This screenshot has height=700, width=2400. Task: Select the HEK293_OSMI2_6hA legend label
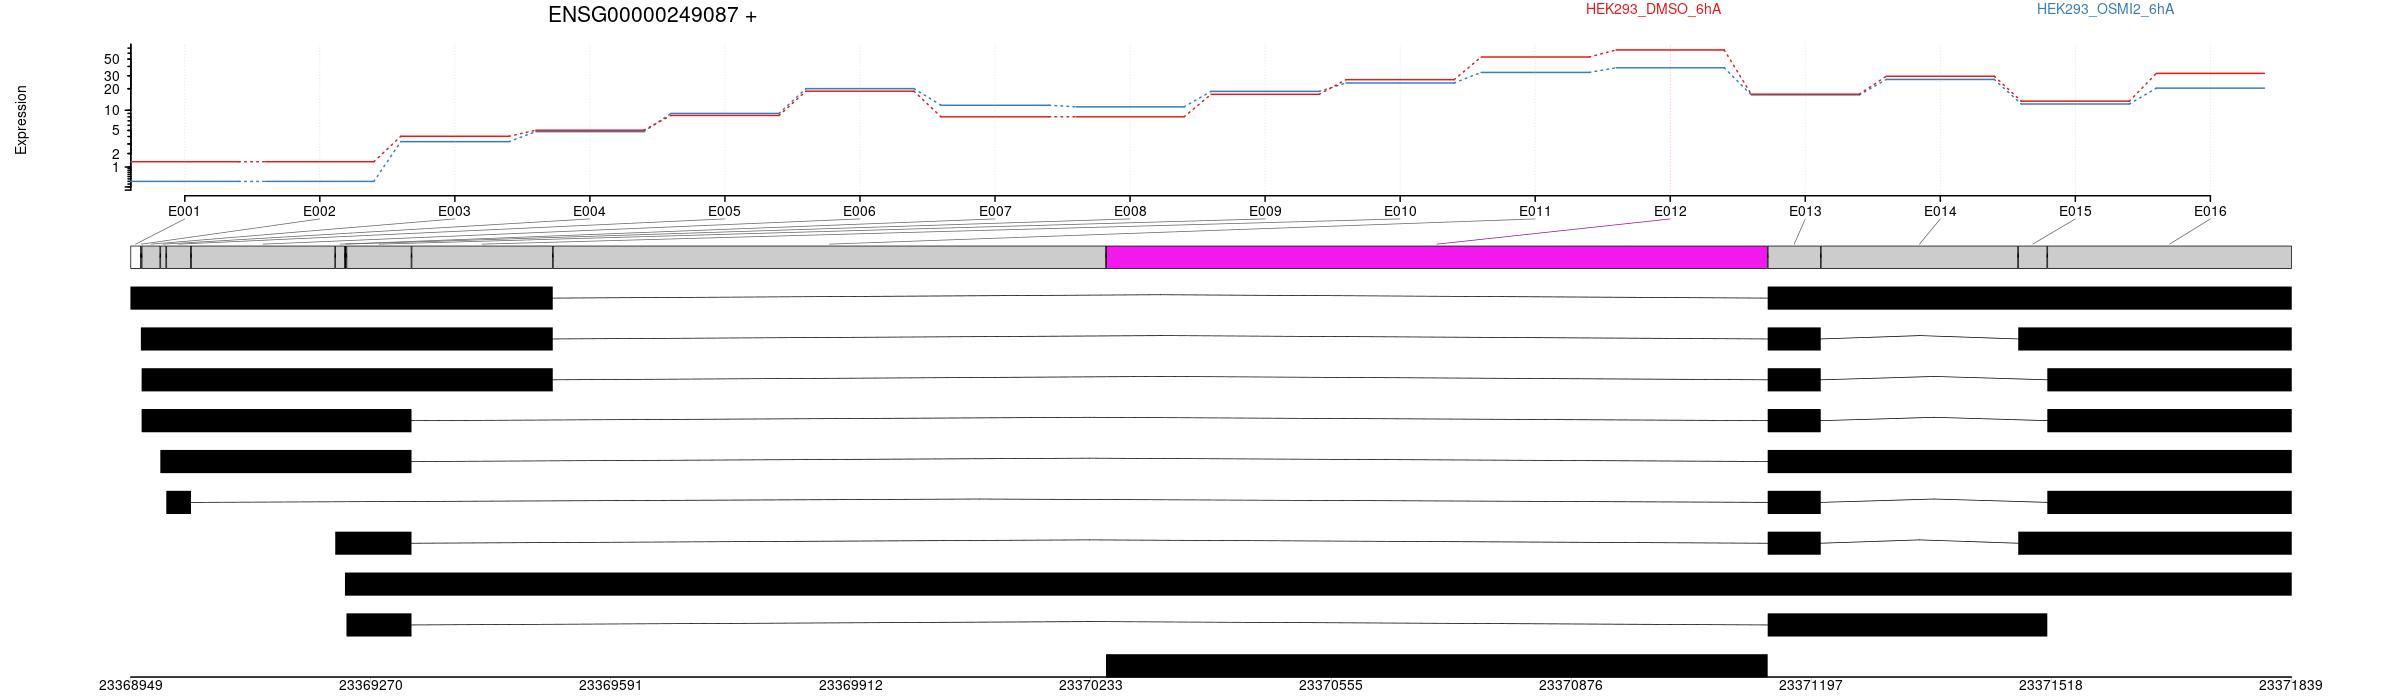click(x=2105, y=9)
